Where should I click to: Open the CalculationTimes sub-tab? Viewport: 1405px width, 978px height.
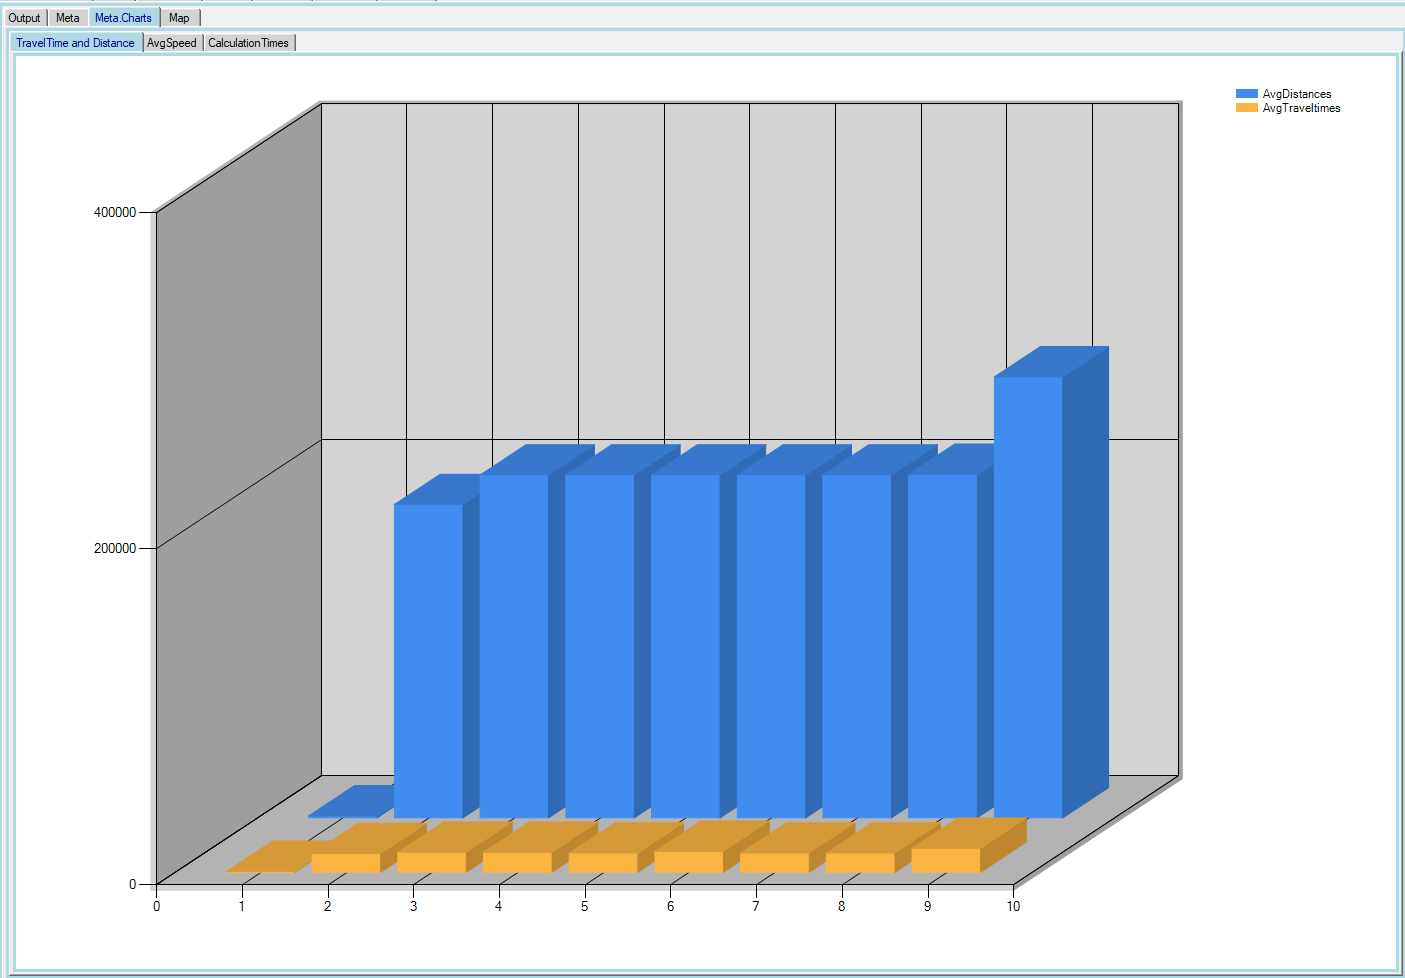tap(248, 43)
